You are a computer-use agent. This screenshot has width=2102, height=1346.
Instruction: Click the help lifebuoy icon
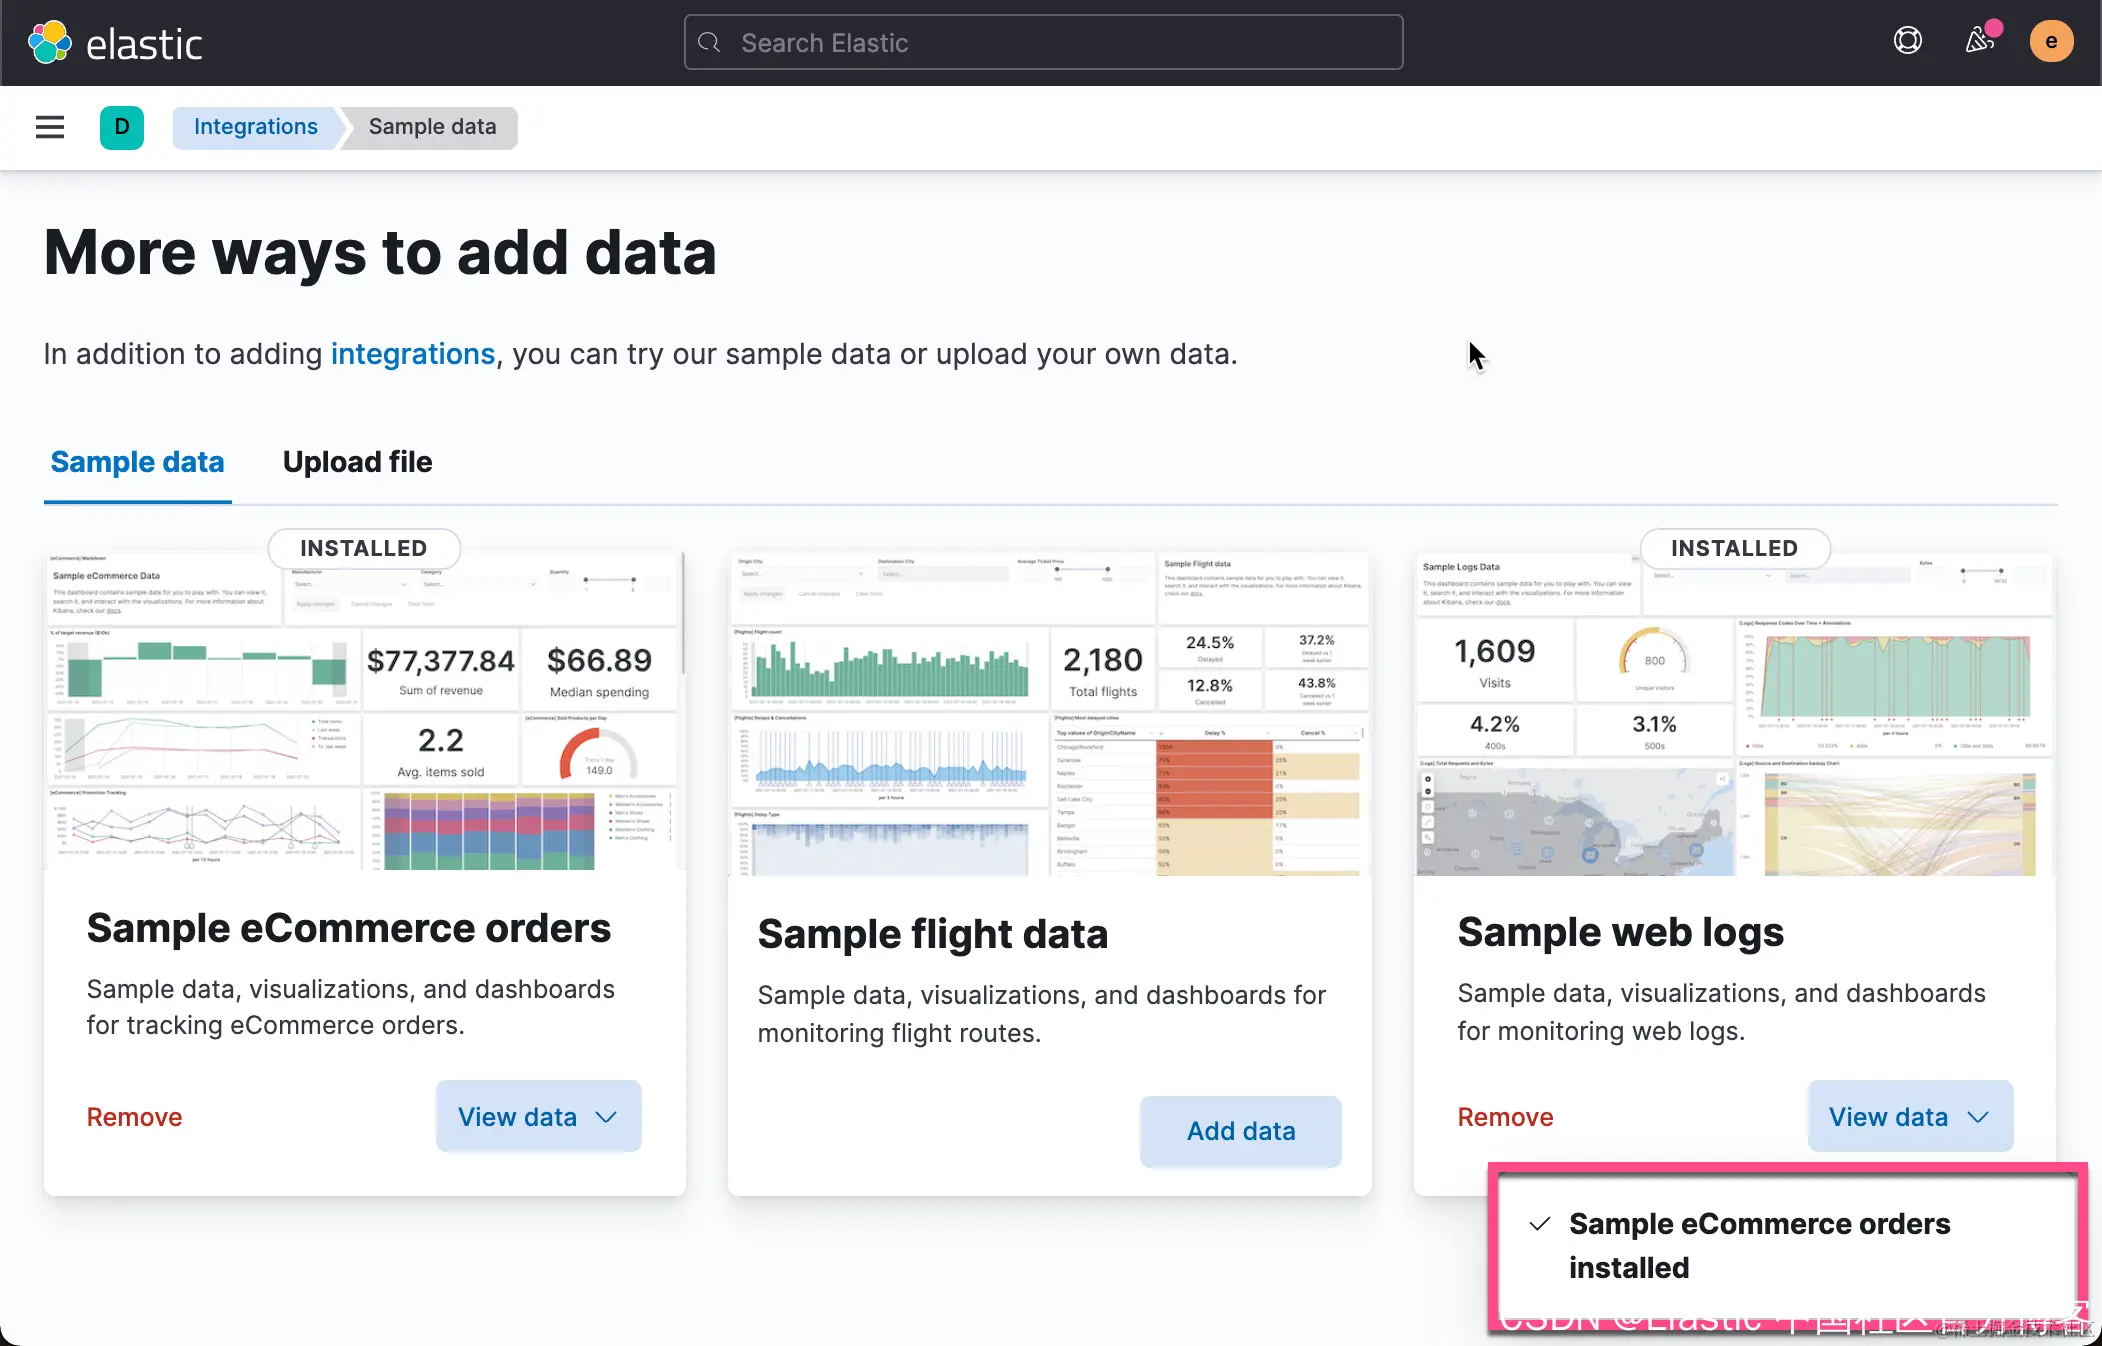point(1907,41)
